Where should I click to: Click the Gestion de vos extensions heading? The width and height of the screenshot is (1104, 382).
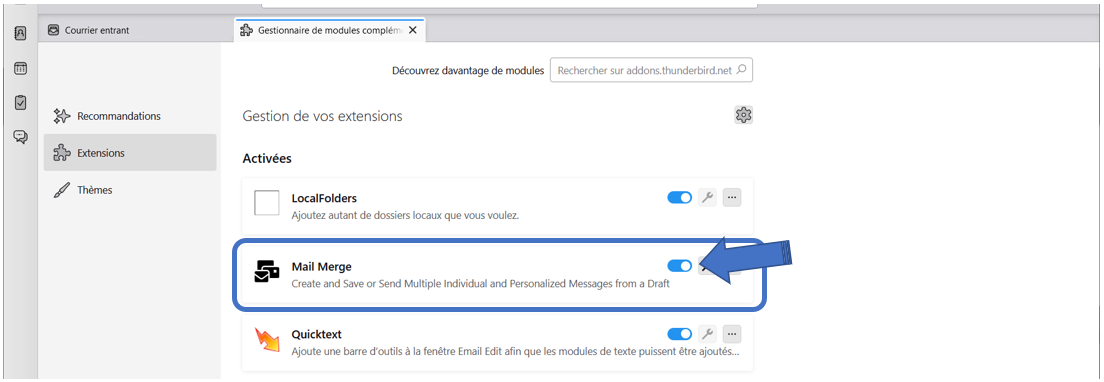(322, 116)
